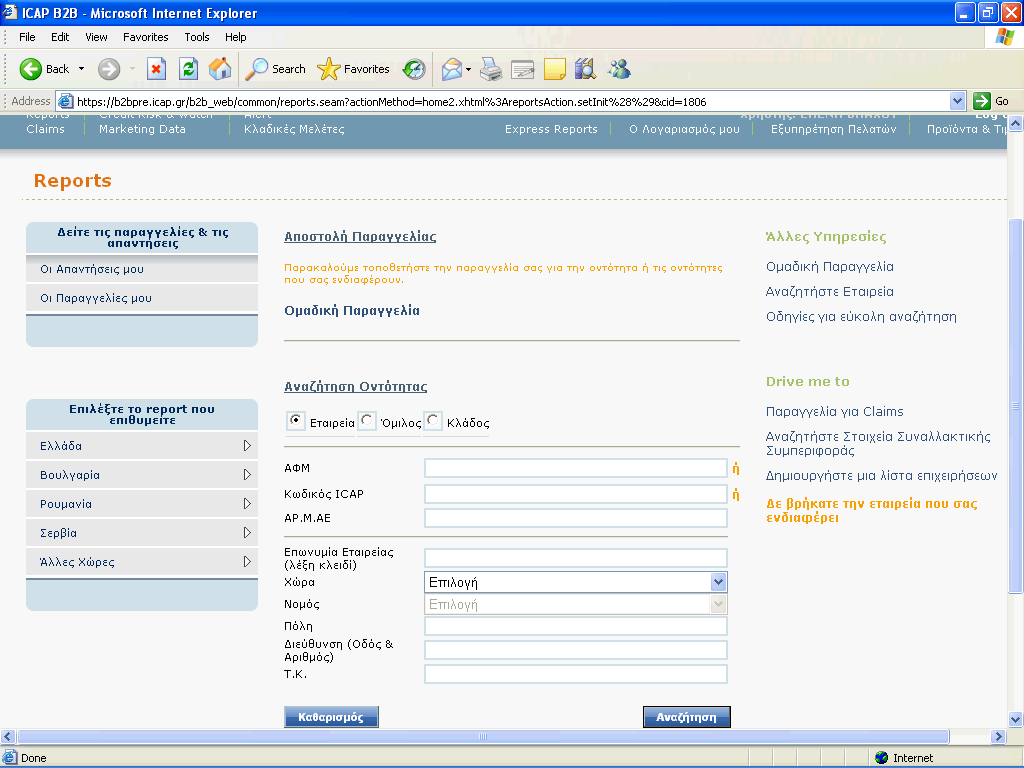Click the Print icon in toolbar

(x=491, y=69)
